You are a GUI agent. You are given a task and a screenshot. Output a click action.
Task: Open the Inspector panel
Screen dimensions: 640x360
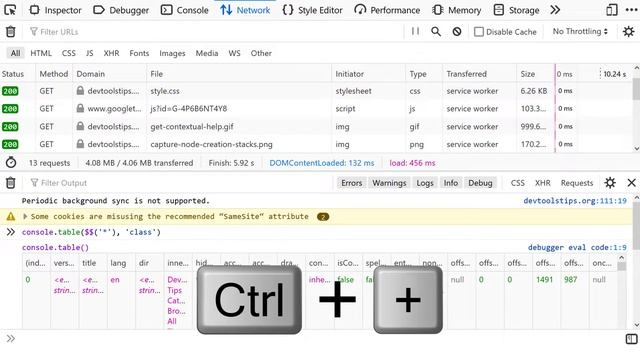click(x=56, y=10)
